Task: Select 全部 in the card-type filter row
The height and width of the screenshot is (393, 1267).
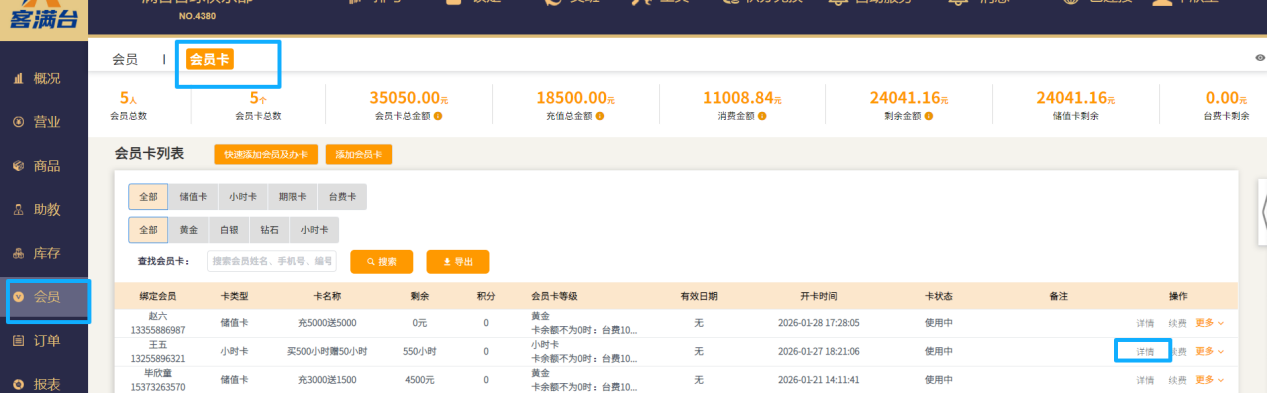Action: 148,197
